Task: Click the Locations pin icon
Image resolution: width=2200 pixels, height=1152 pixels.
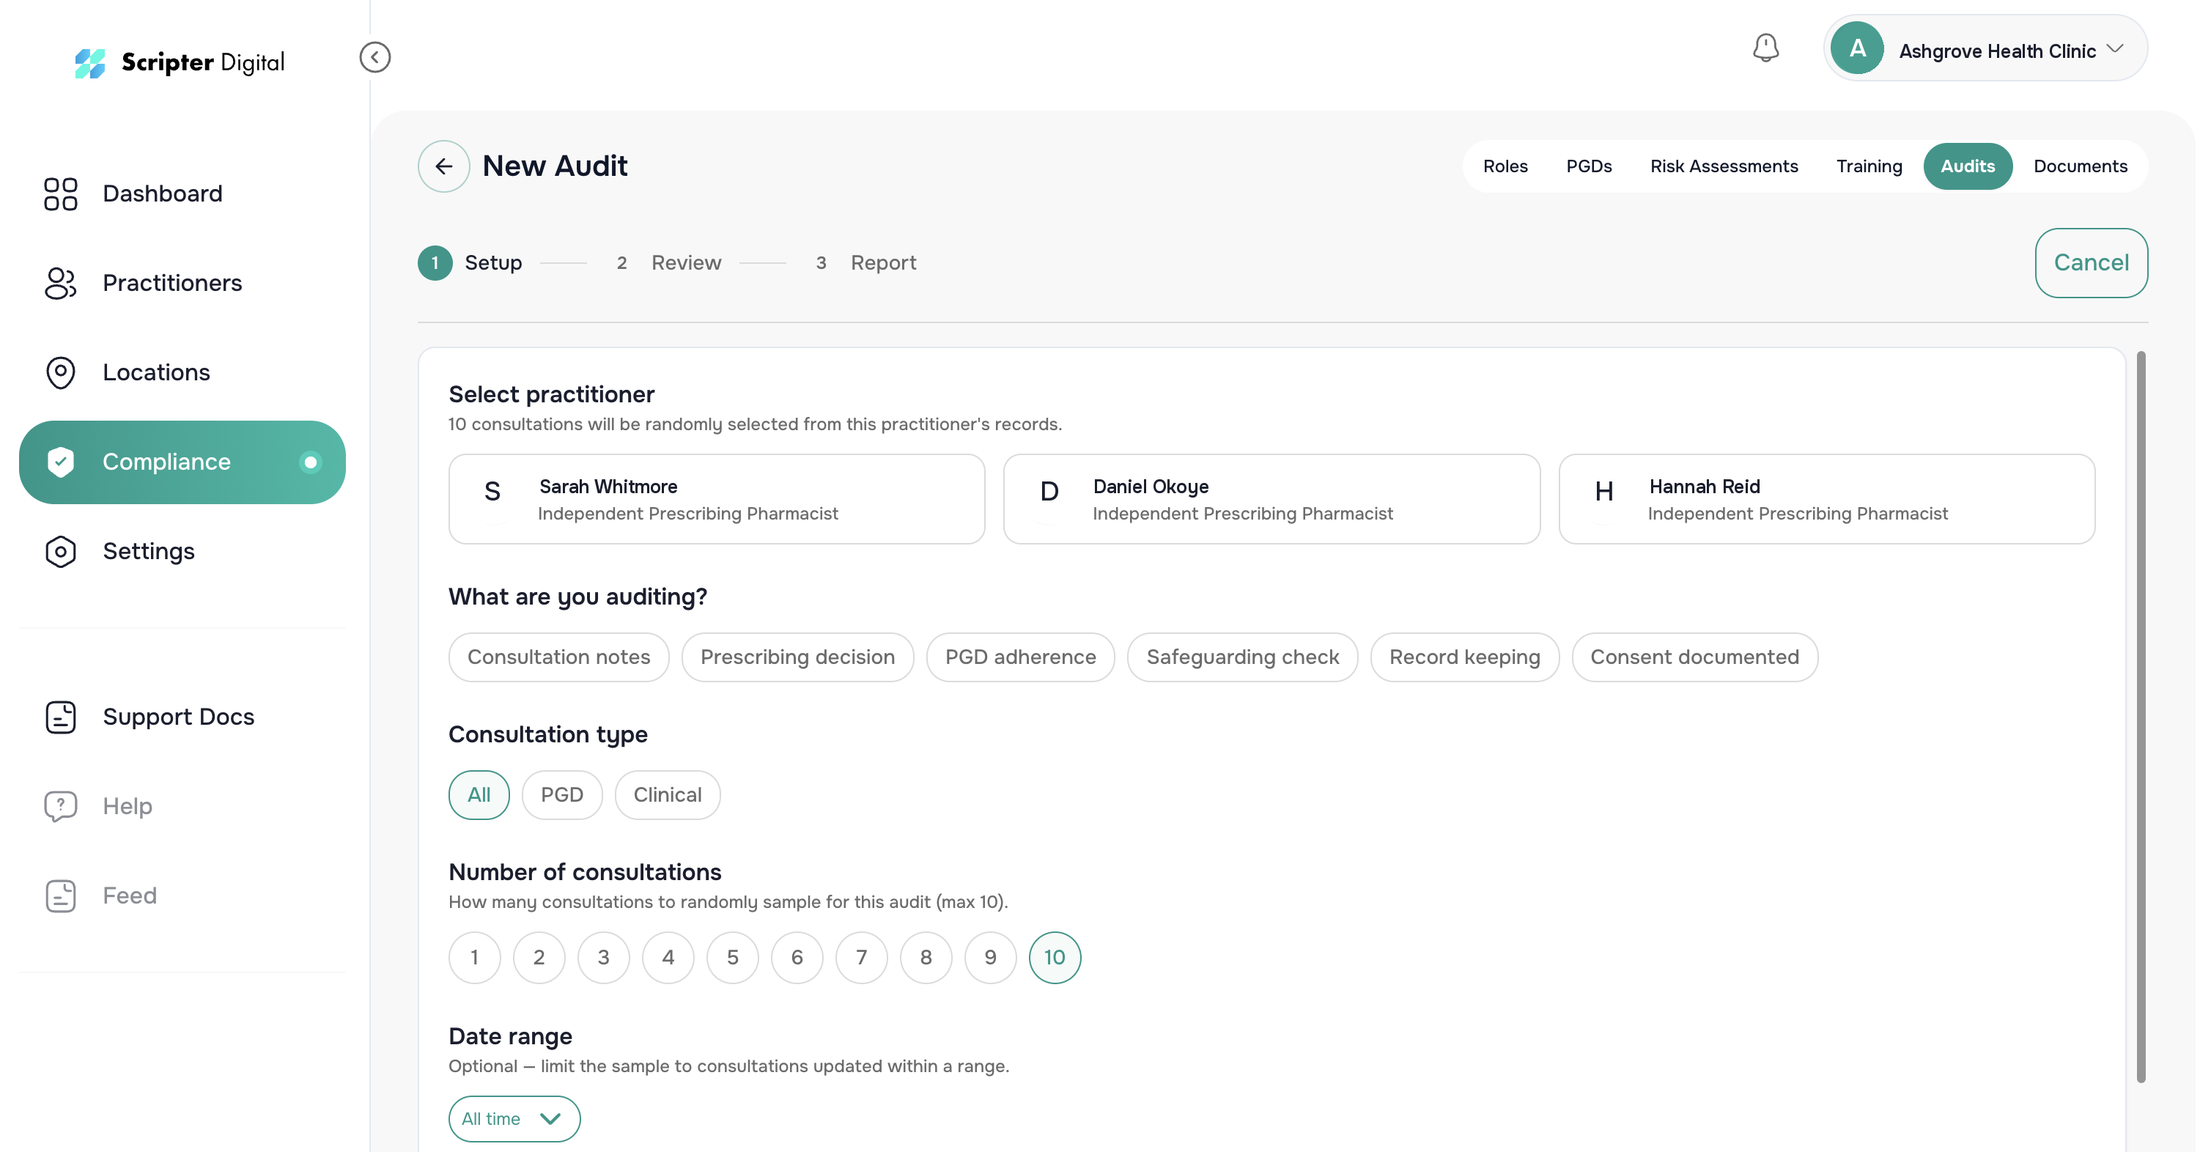Action: [60, 372]
